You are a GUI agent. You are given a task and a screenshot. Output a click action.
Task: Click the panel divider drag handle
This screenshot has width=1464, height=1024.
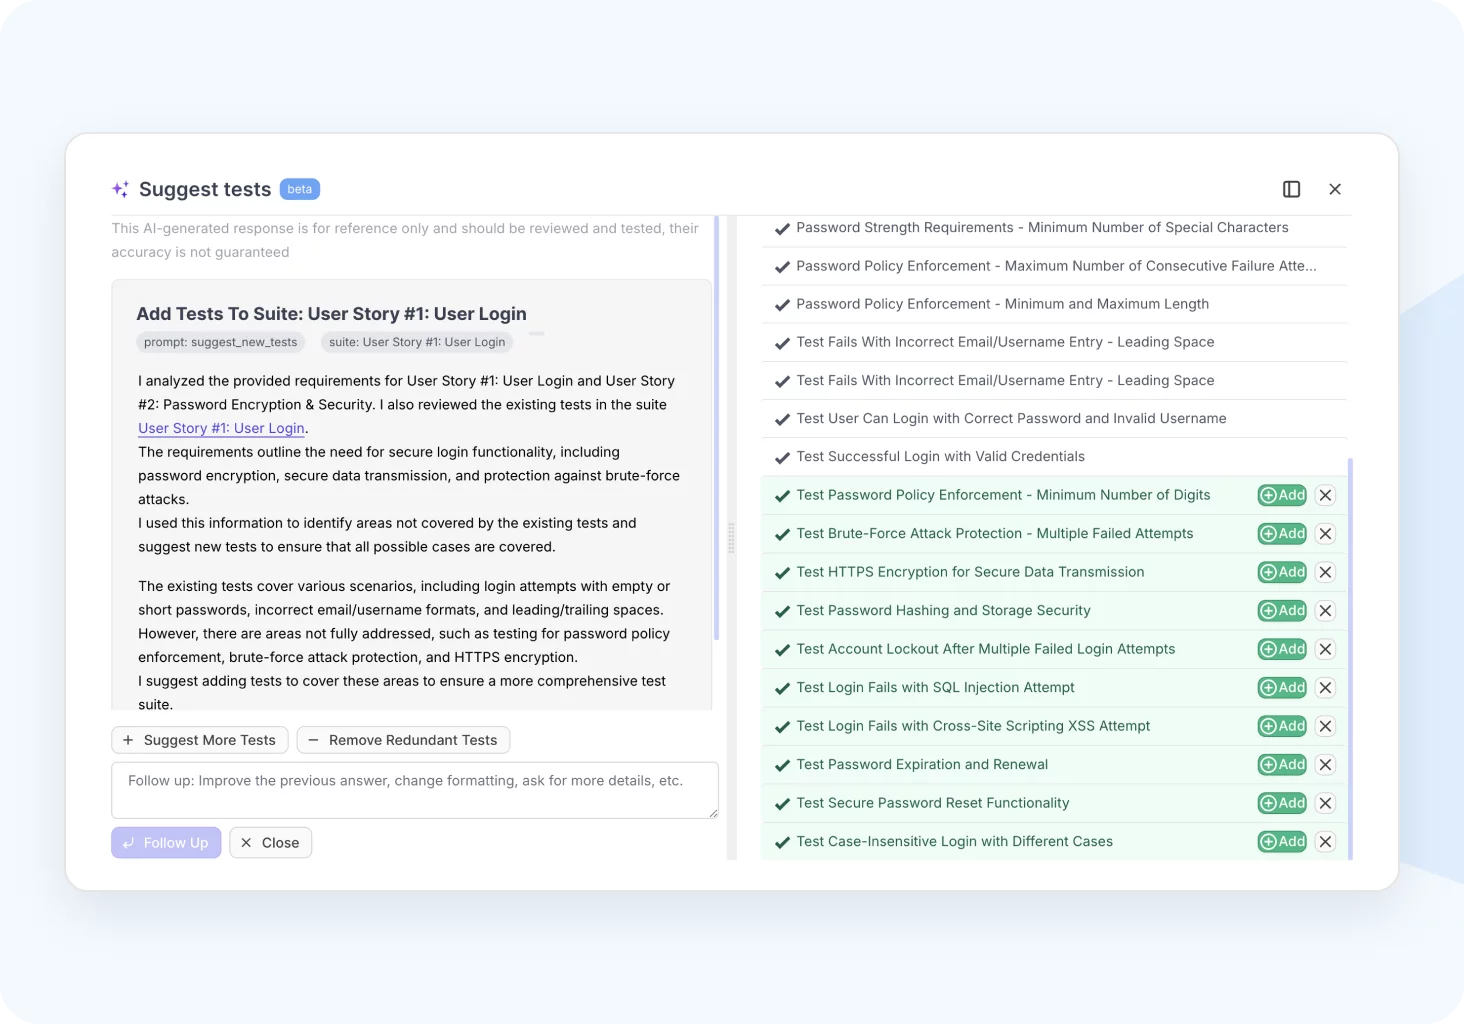[731, 538]
